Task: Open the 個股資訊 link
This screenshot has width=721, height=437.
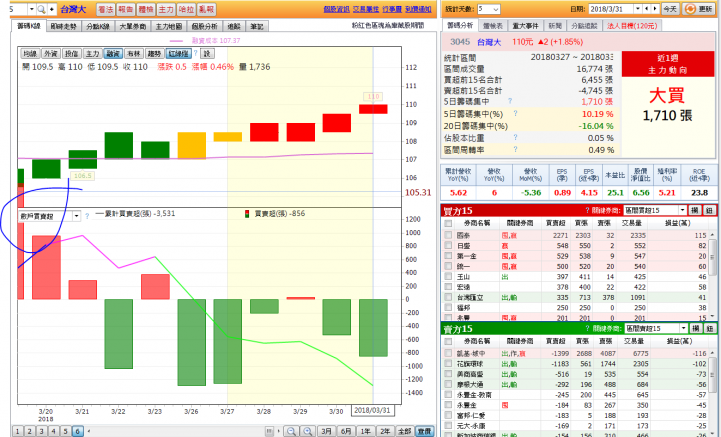Action: (x=336, y=9)
